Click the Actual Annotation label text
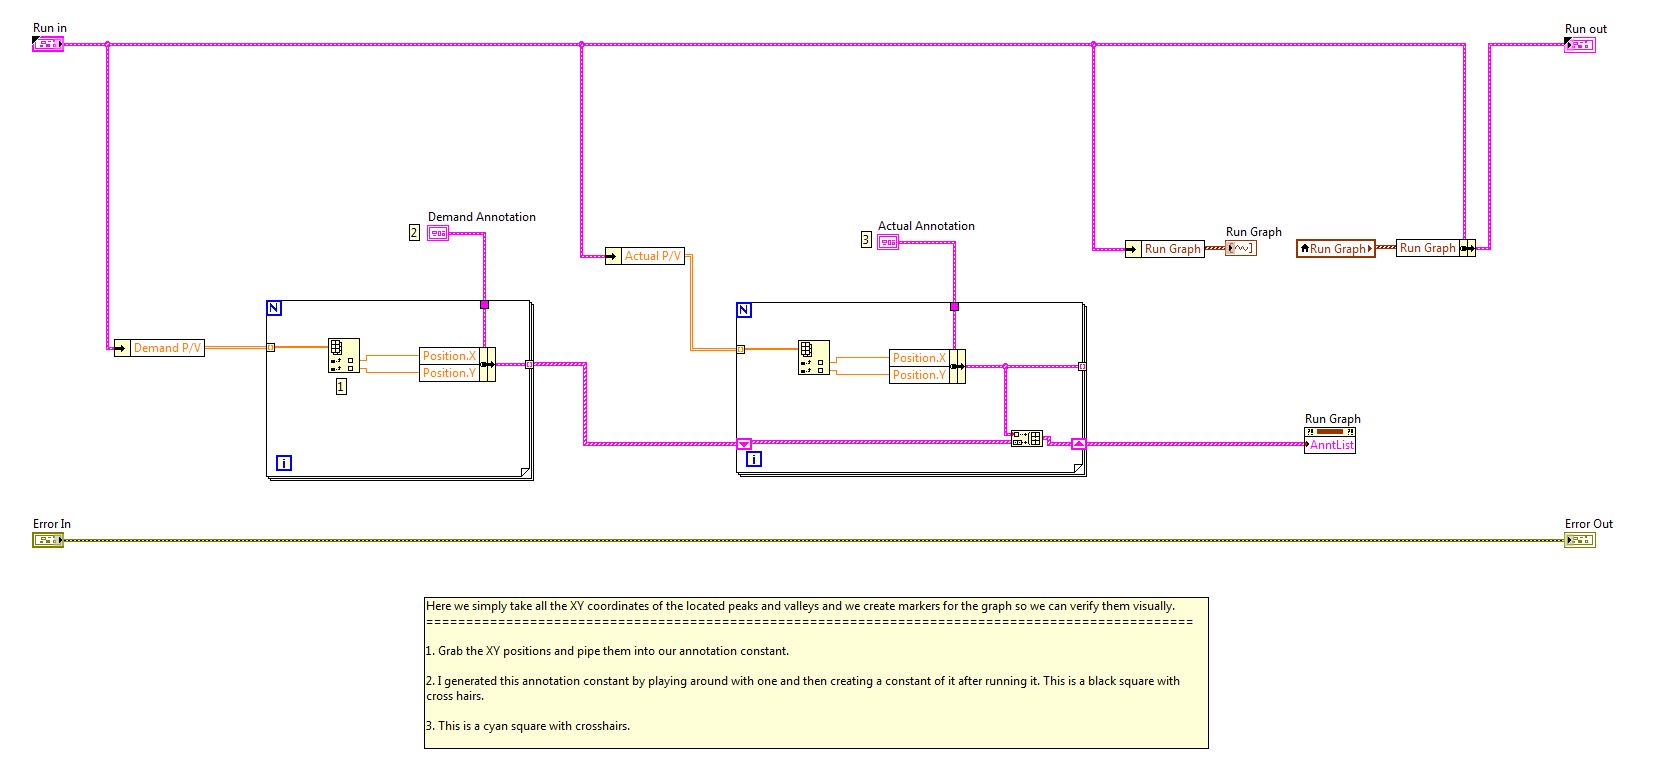This screenshot has height=770, width=1663. coord(926,225)
